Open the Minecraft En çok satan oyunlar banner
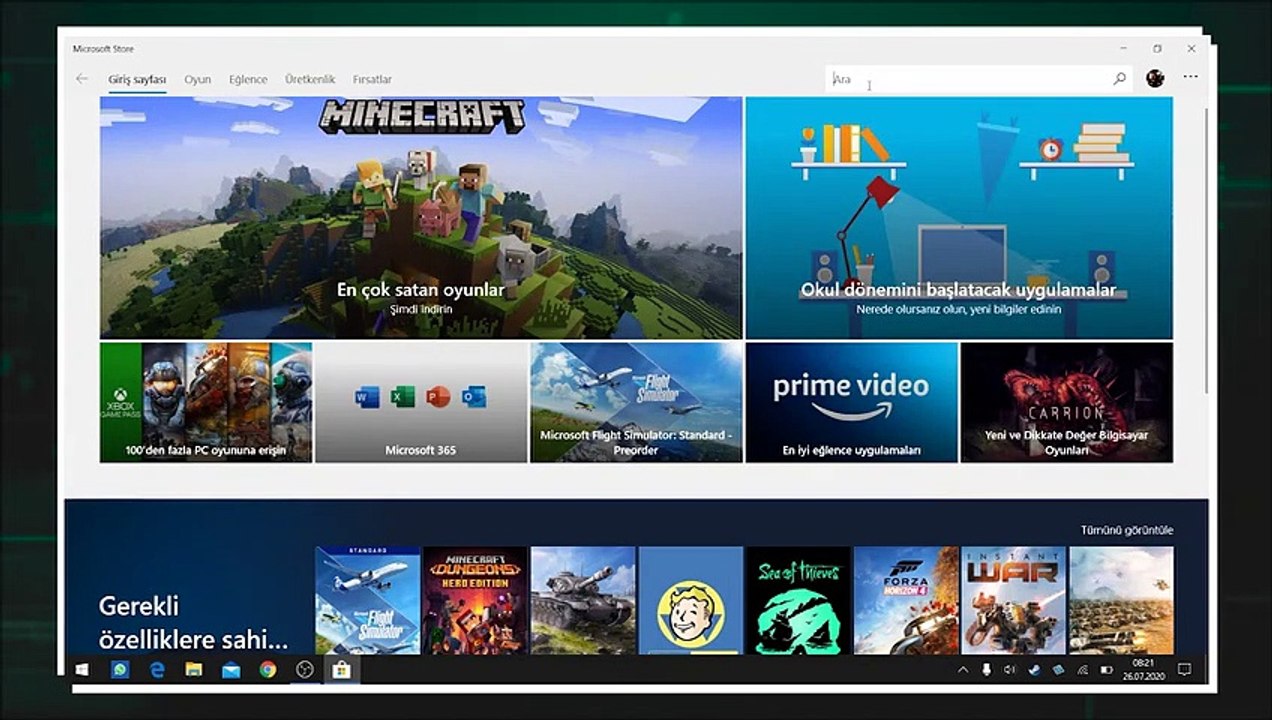Viewport: 1272px width, 720px height. click(x=421, y=218)
